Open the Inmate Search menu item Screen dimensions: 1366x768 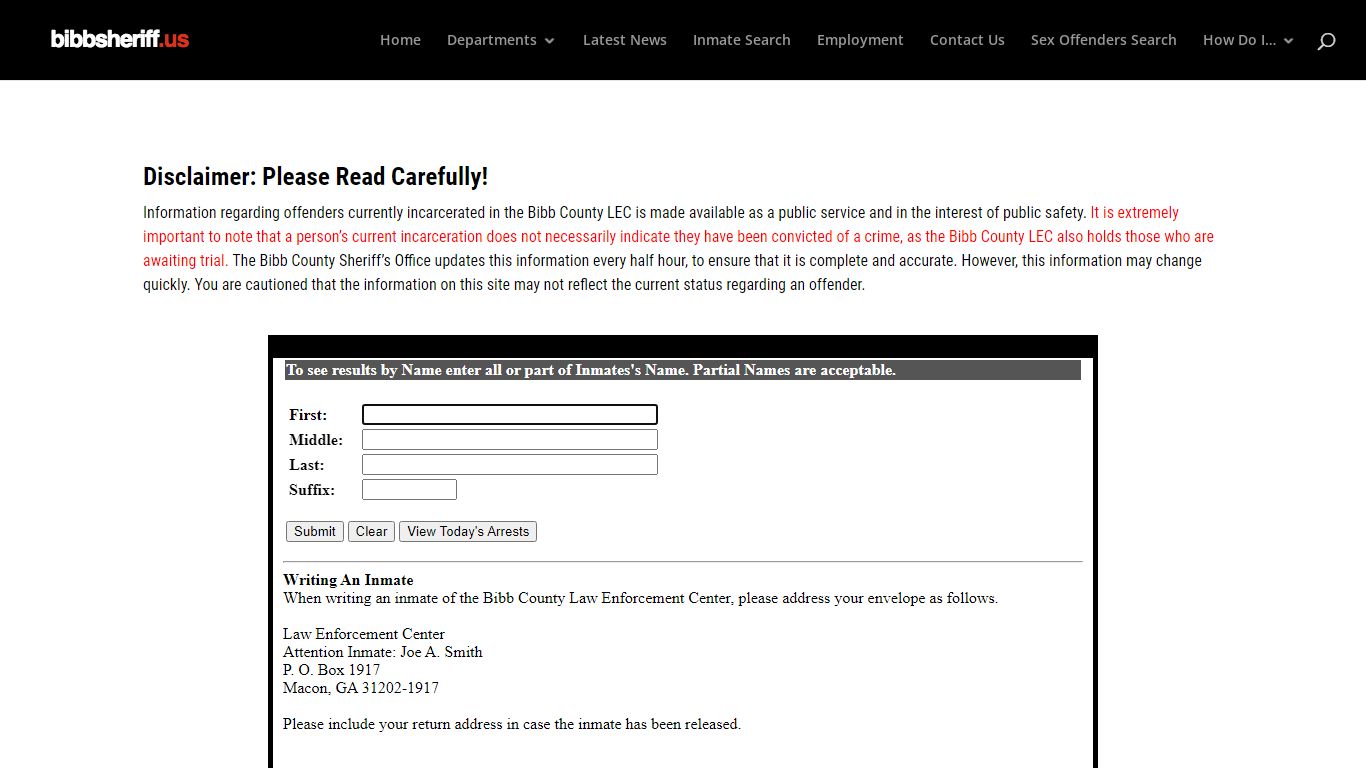[742, 40]
